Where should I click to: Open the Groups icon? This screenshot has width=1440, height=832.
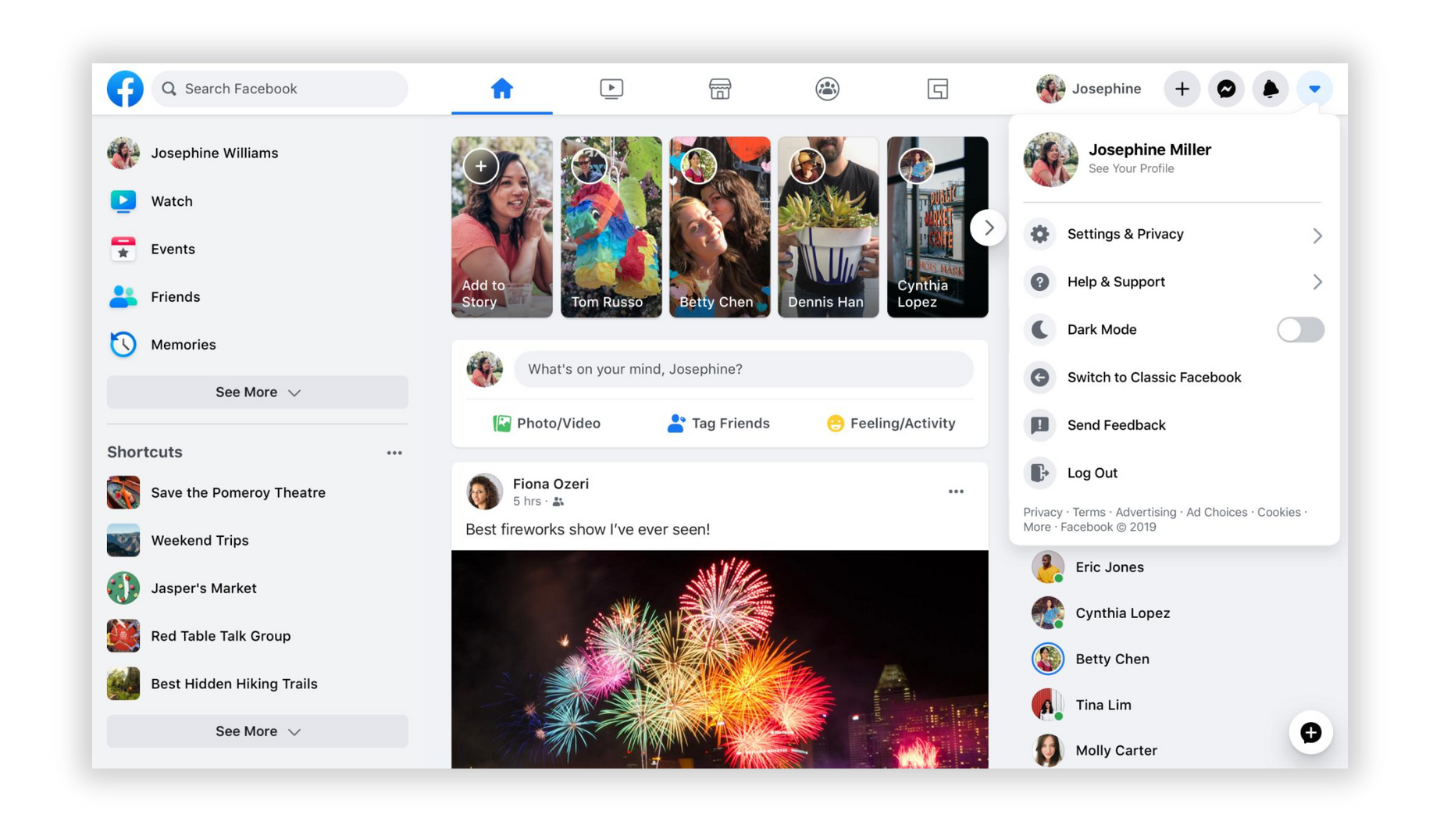click(827, 88)
